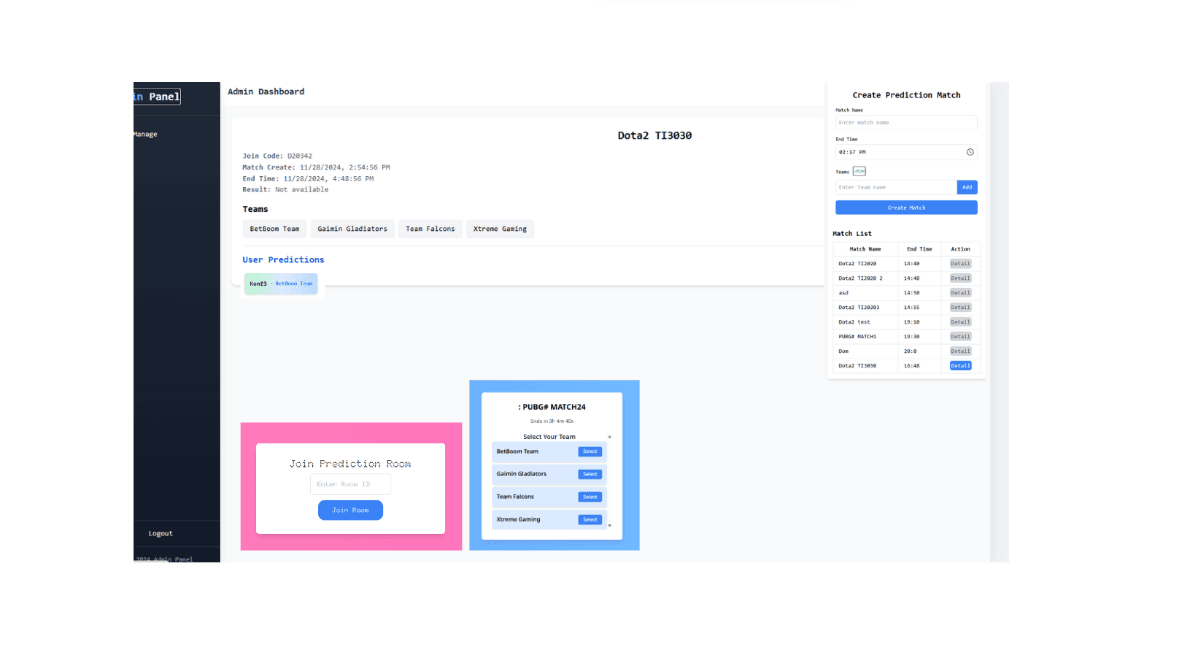Screen dimensions: 1196x665
Task: Click the Admin Panel logo
Action: (x=157, y=97)
